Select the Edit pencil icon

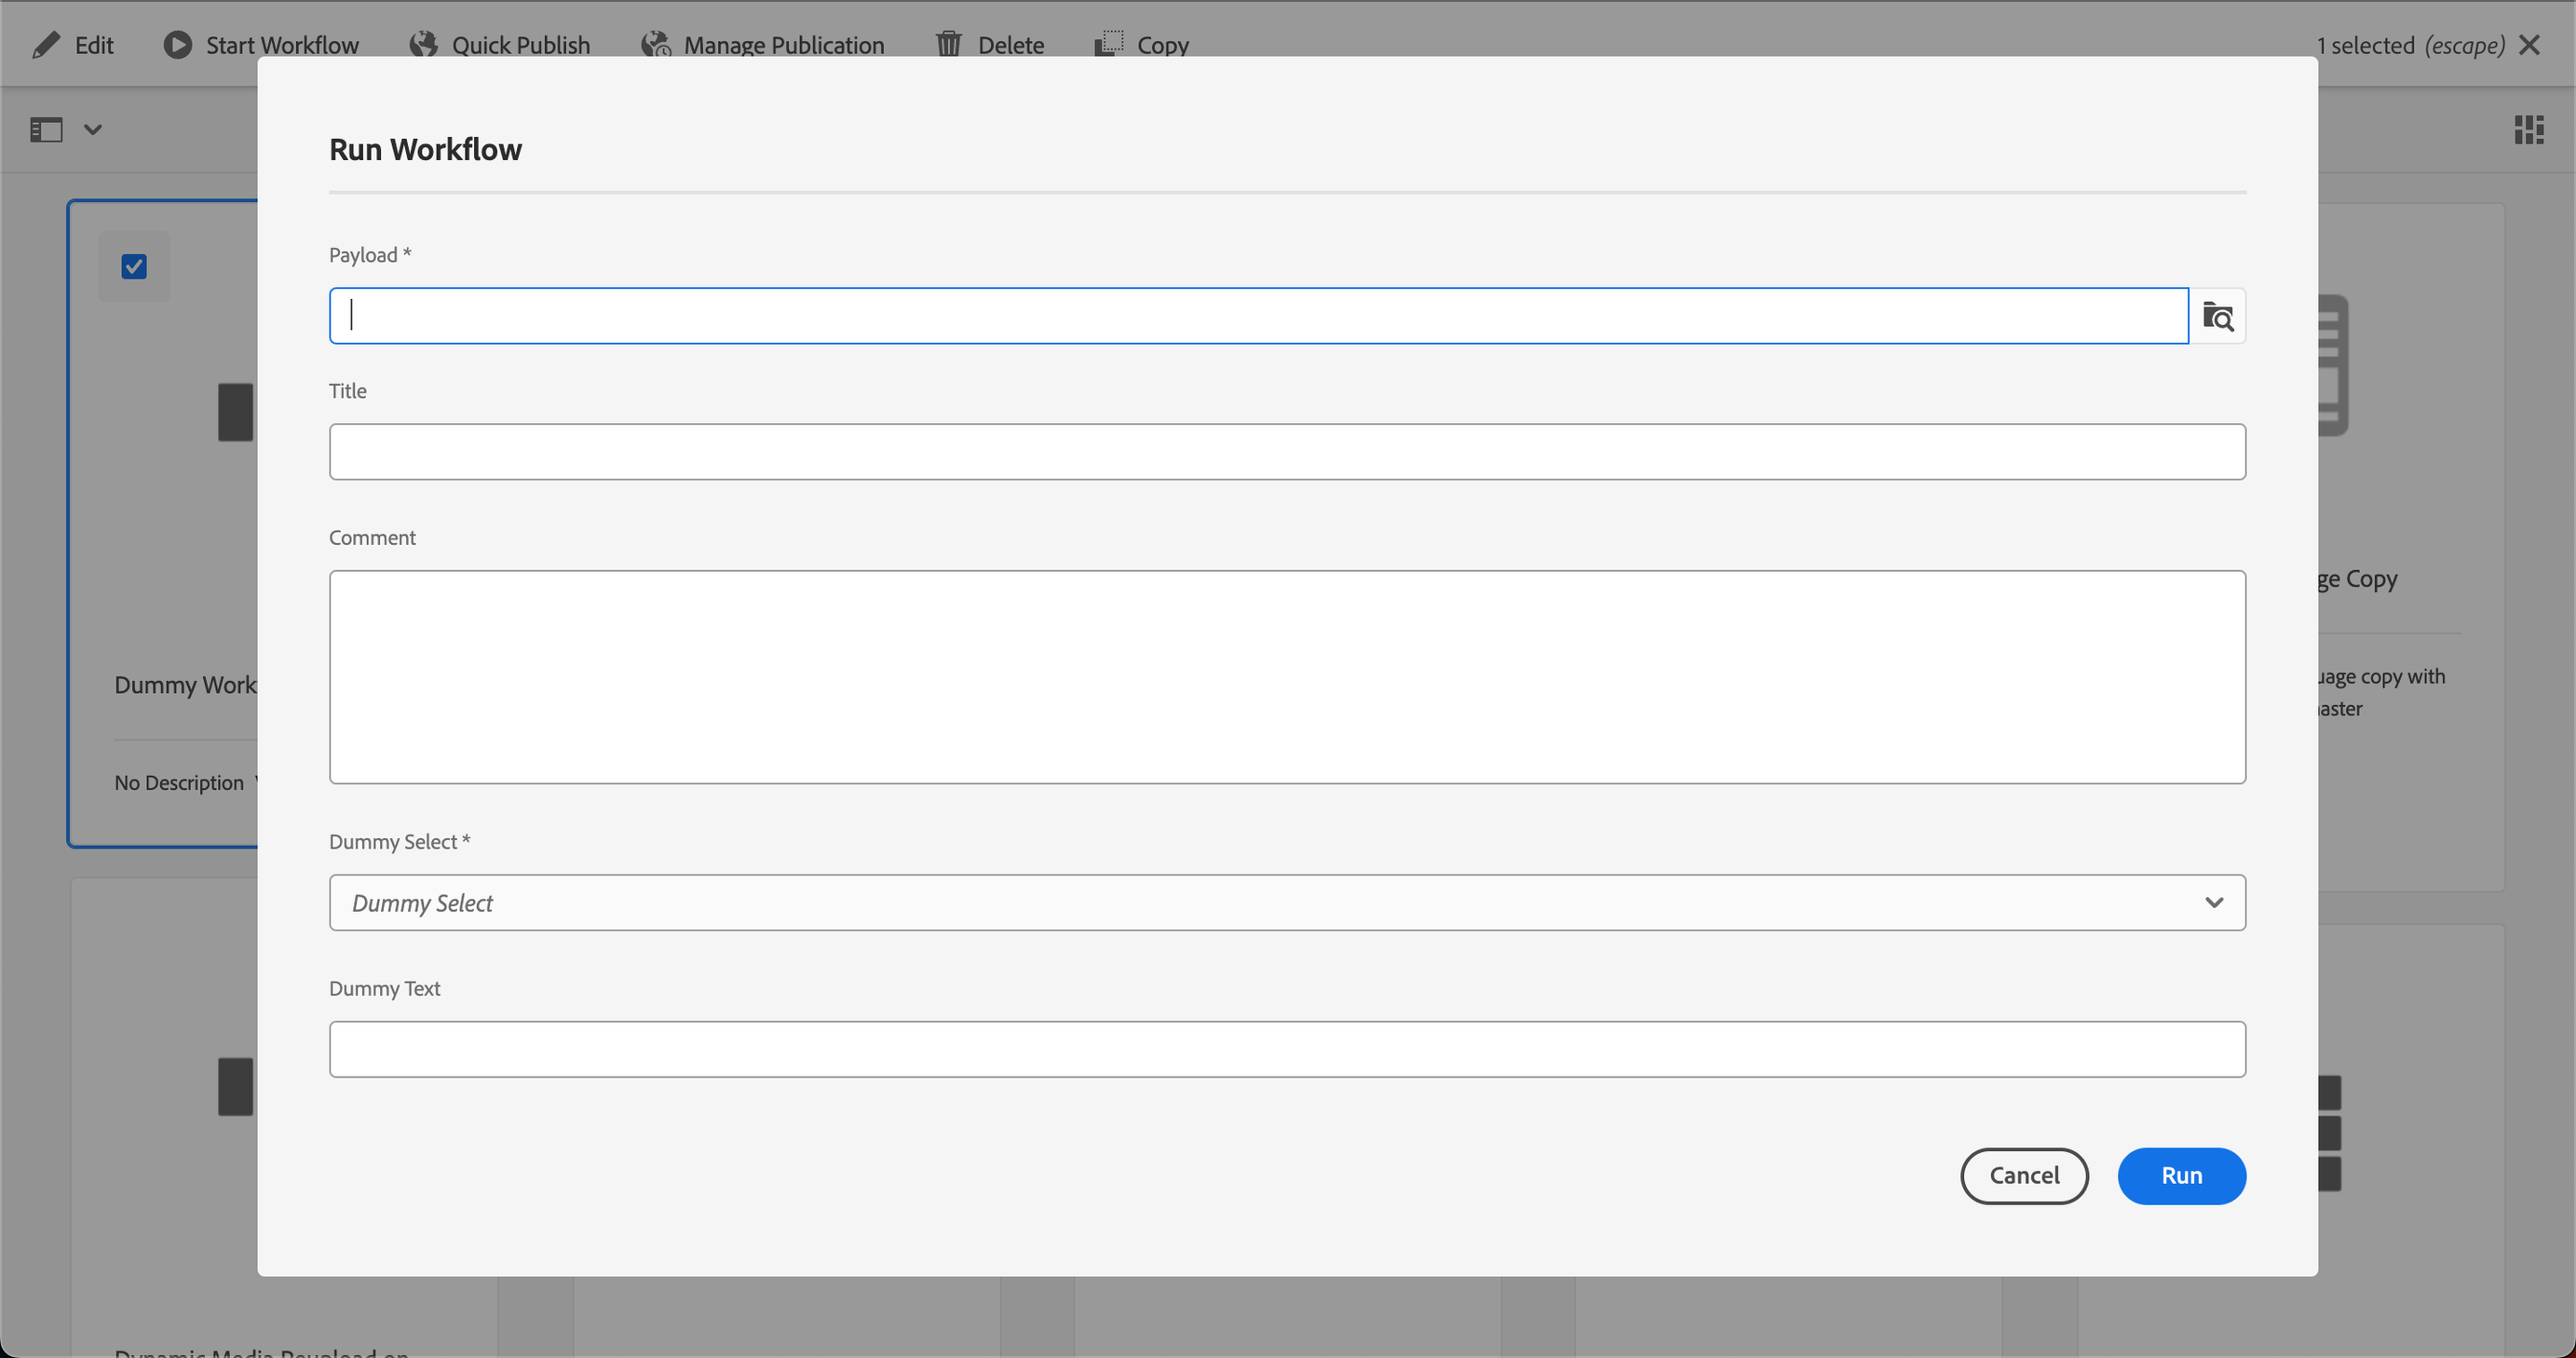[46, 44]
